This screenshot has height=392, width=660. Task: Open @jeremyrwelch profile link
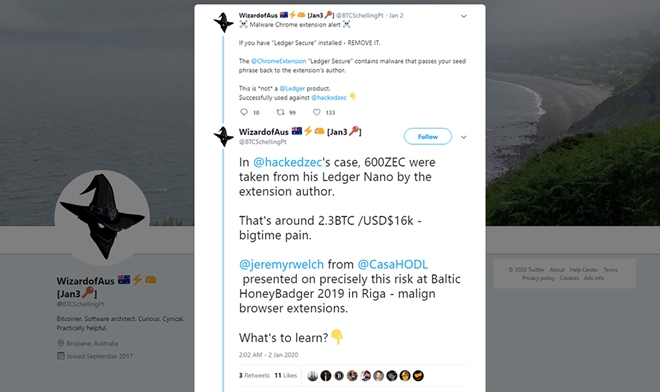click(282, 264)
